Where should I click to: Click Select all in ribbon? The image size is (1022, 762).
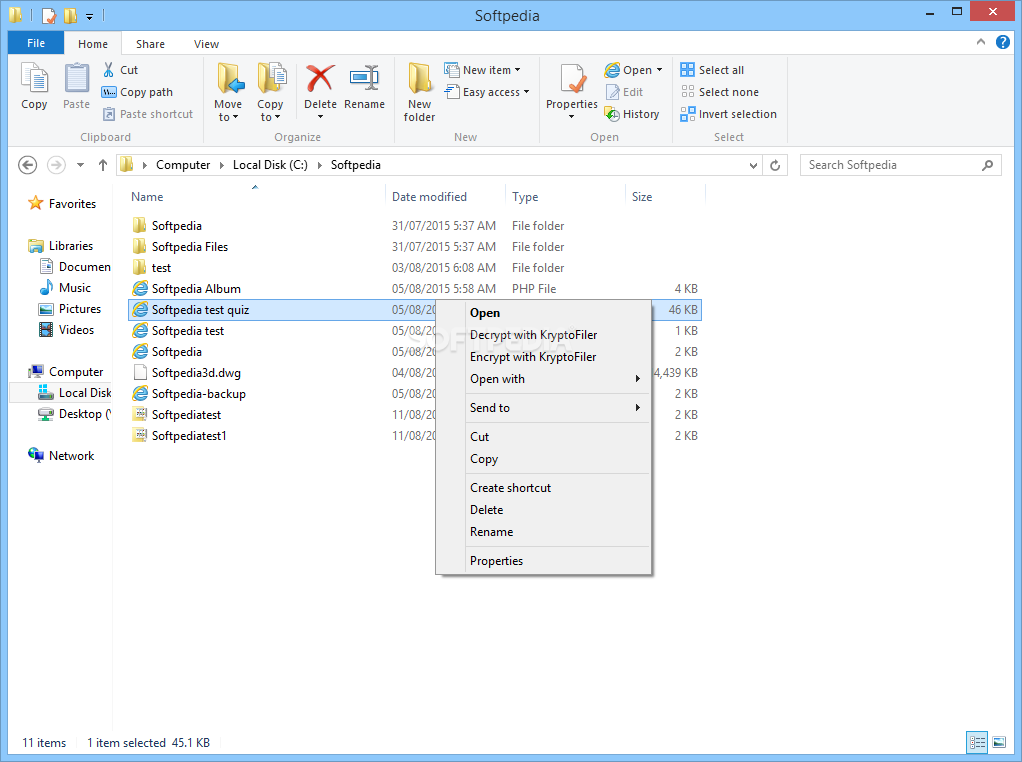click(x=712, y=70)
